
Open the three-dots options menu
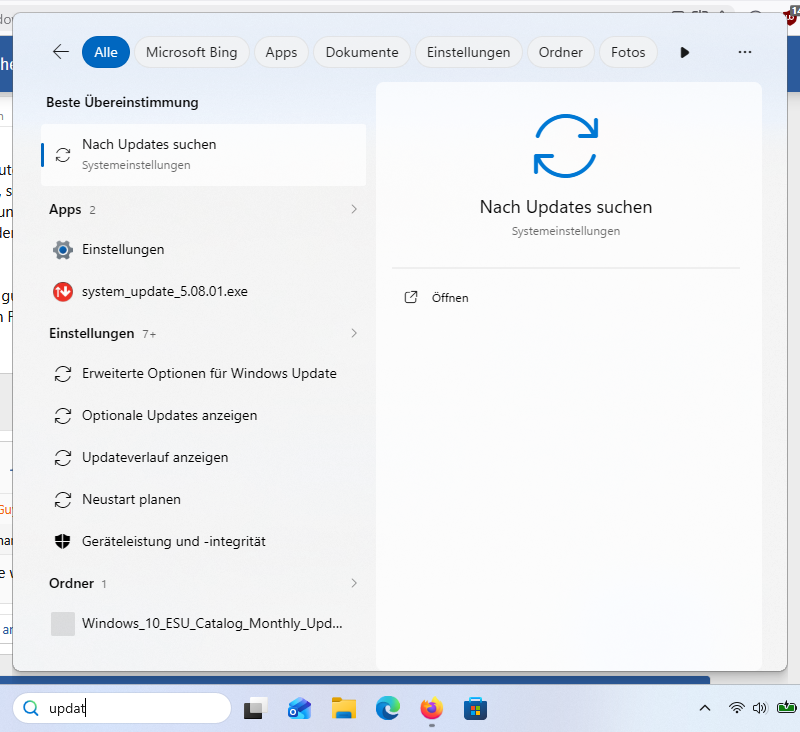[744, 52]
